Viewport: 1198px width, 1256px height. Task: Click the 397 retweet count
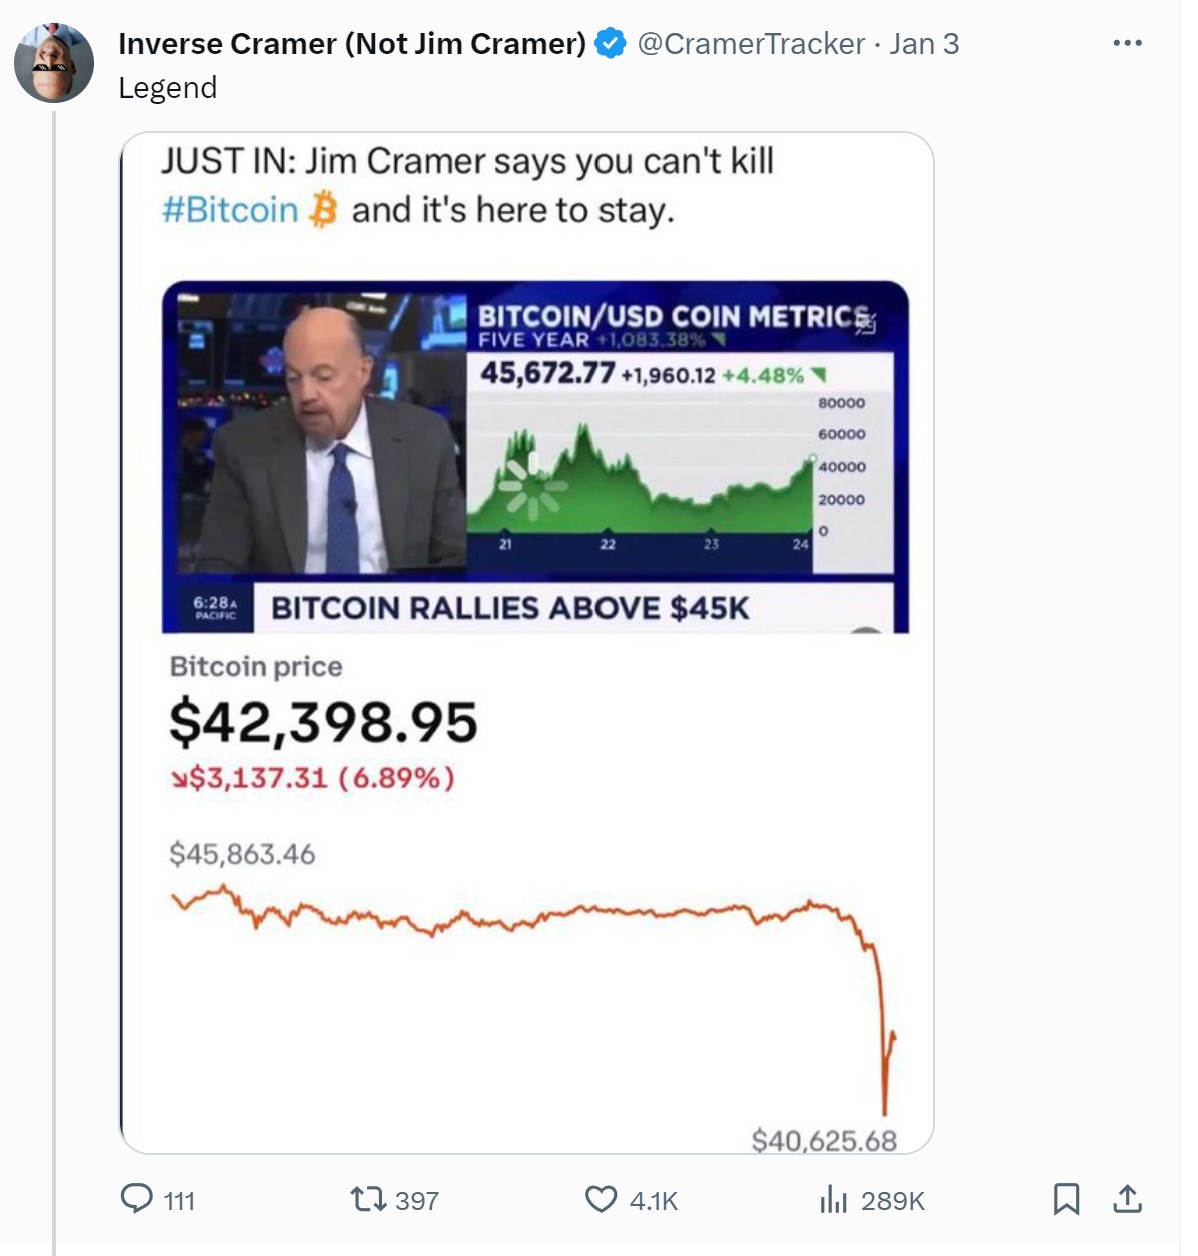(x=417, y=1200)
